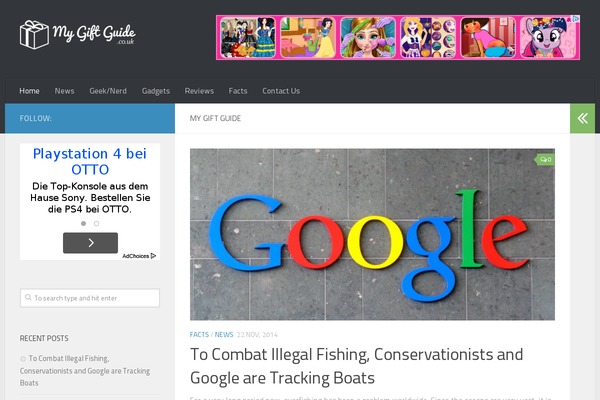Focus the 'To search type and hit enter' field
Screen dimensions: 600x400
tap(90, 298)
